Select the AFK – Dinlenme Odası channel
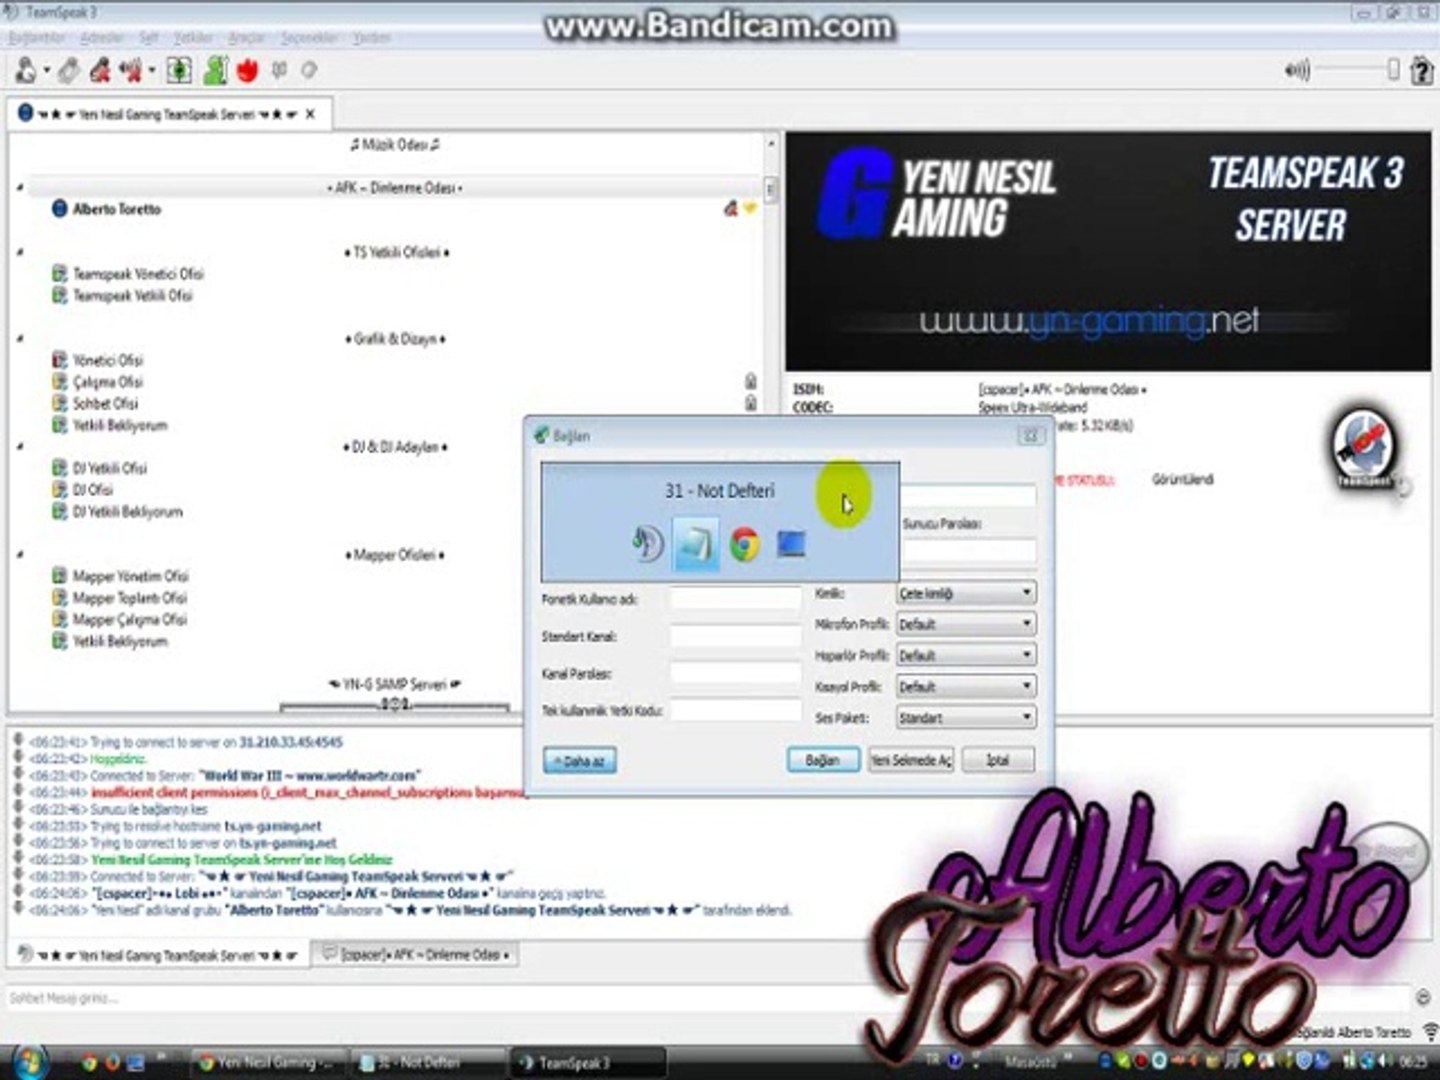This screenshot has height=1080, width=1440. (395, 188)
